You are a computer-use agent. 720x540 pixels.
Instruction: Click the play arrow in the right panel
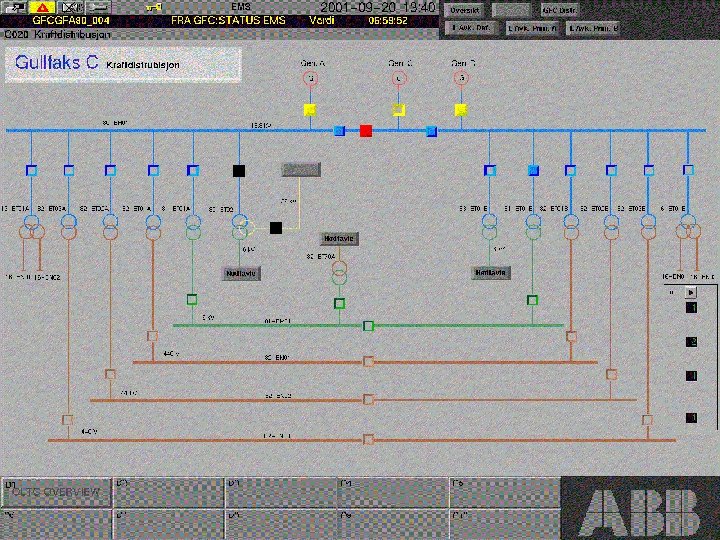click(x=691, y=292)
